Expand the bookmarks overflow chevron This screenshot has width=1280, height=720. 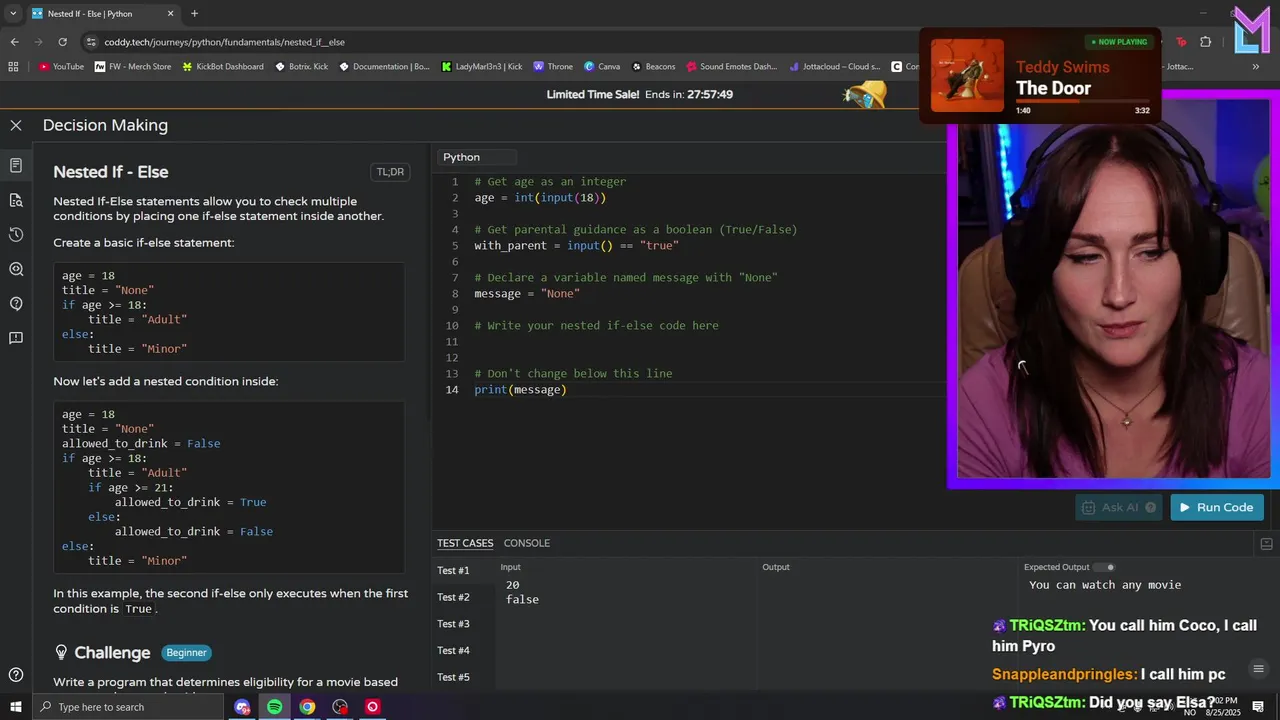point(1256,67)
